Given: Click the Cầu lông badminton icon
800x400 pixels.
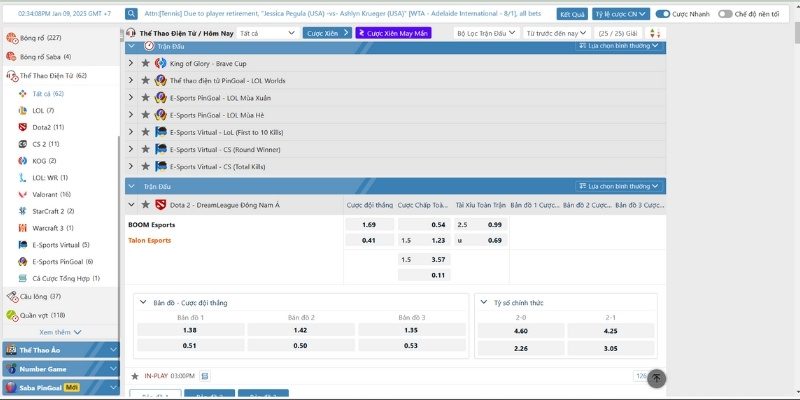Looking at the screenshot, I should pos(12,296).
